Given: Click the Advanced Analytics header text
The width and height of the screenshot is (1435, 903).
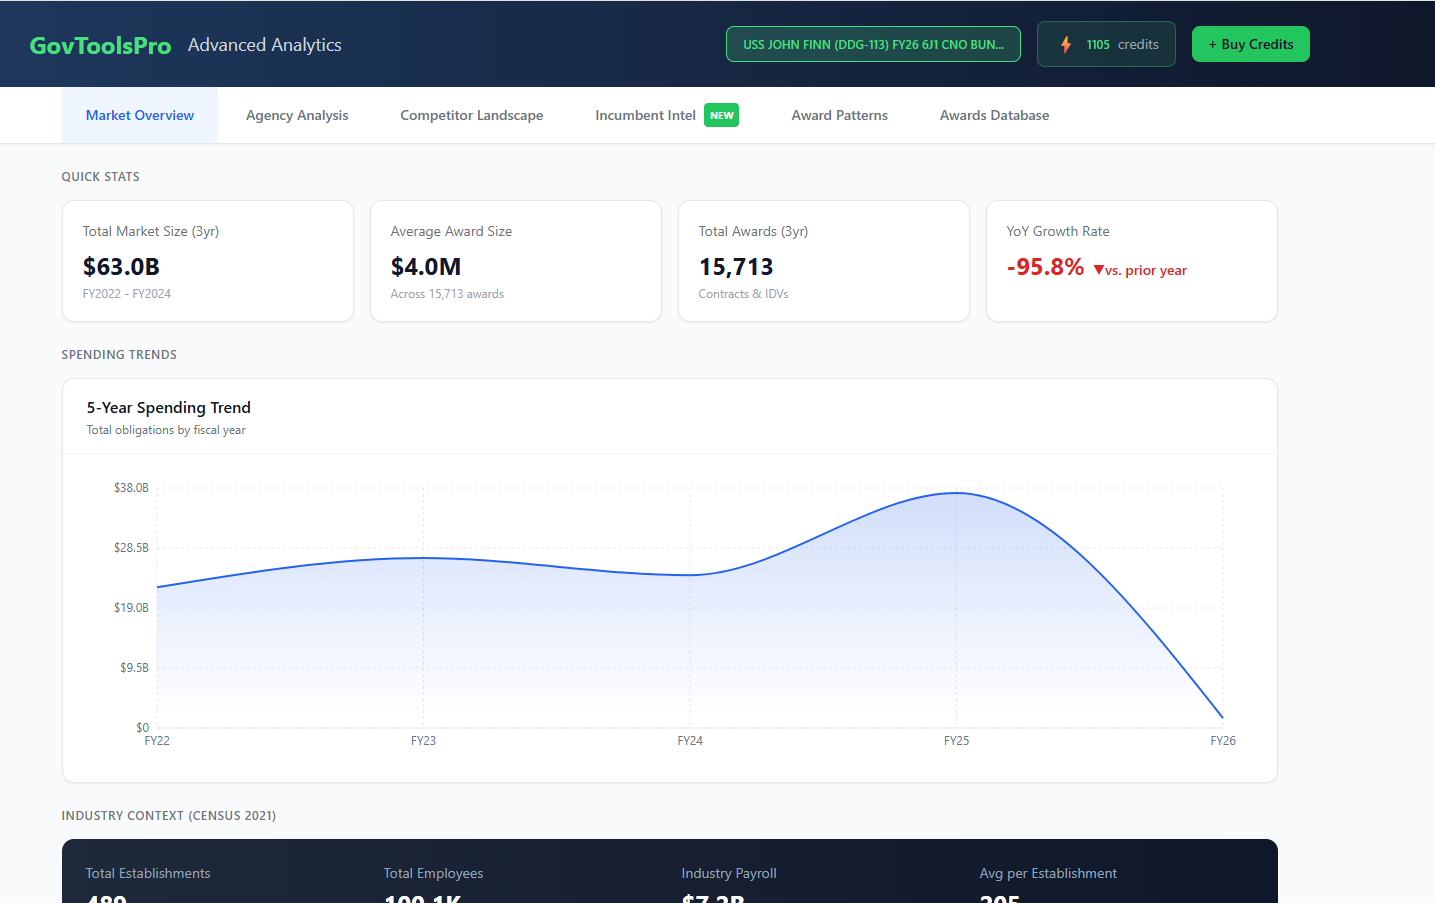Looking at the screenshot, I should [x=264, y=44].
